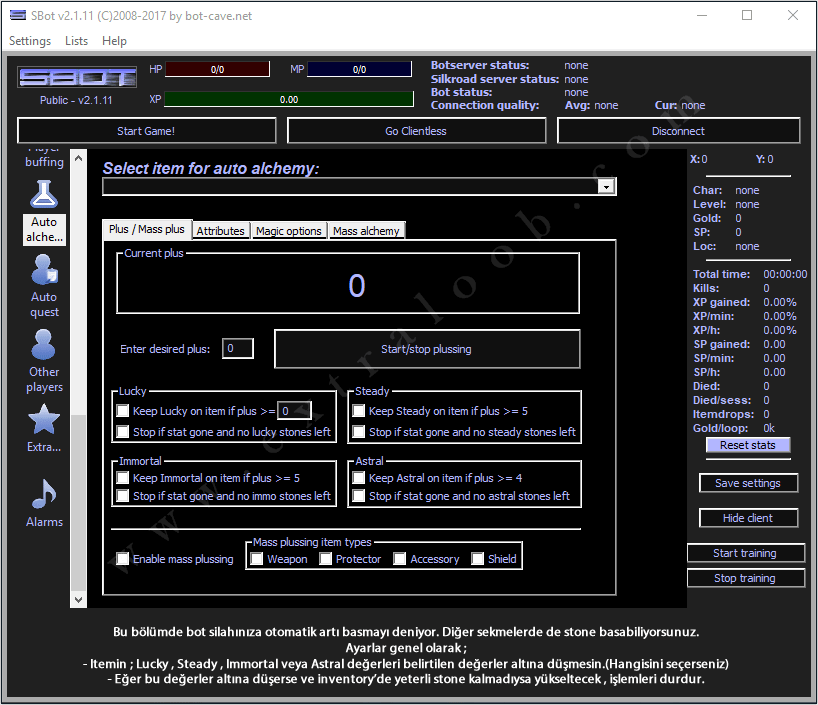Click the 'Connection quality:' label
Image resolution: width=818 pixels, height=705 pixels.
[x=485, y=105]
